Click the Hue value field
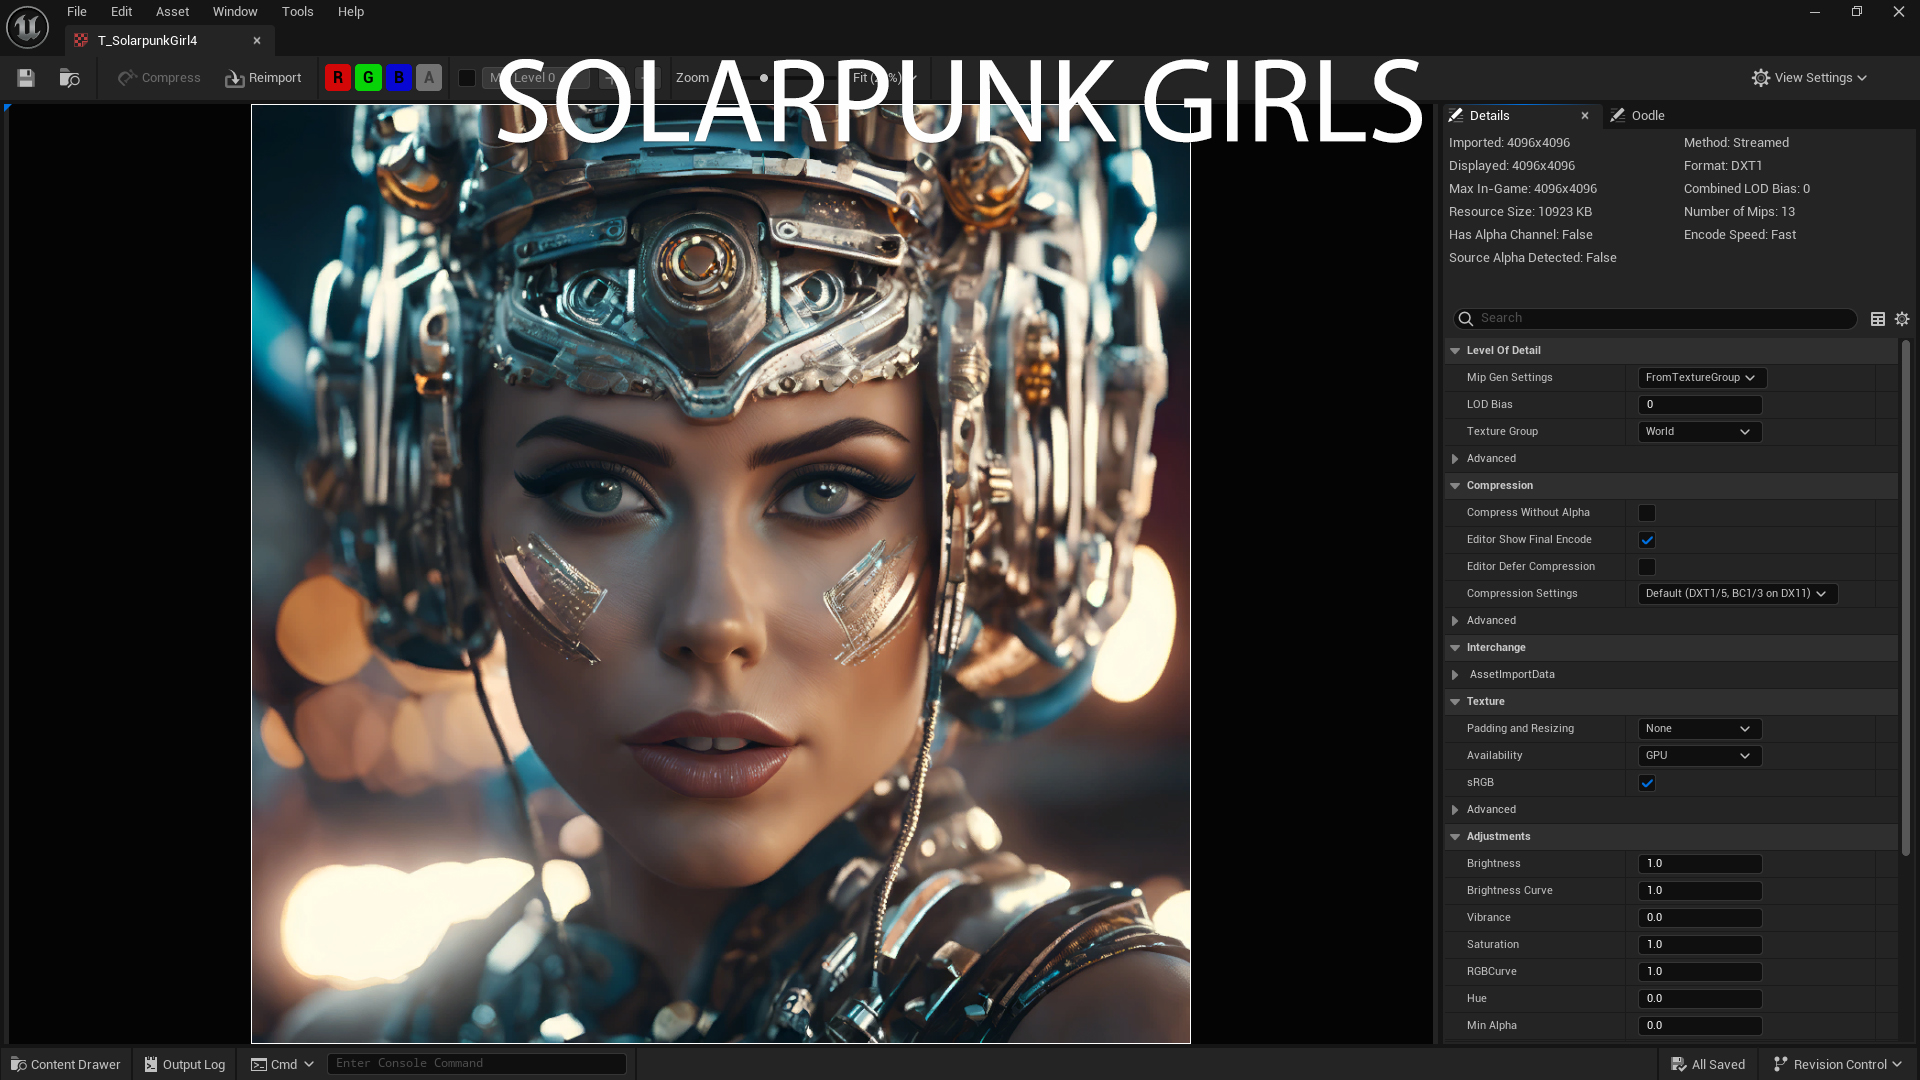This screenshot has width=1920, height=1080. [x=1700, y=999]
